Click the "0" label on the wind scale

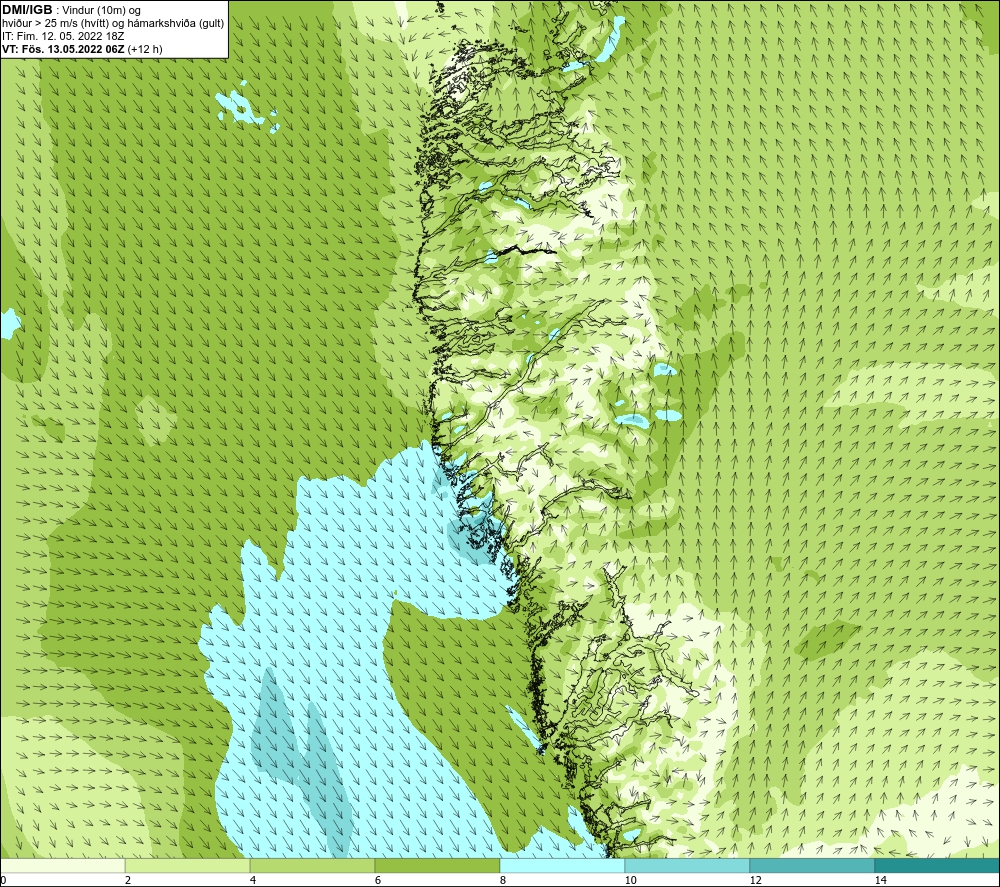(x=3, y=881)
